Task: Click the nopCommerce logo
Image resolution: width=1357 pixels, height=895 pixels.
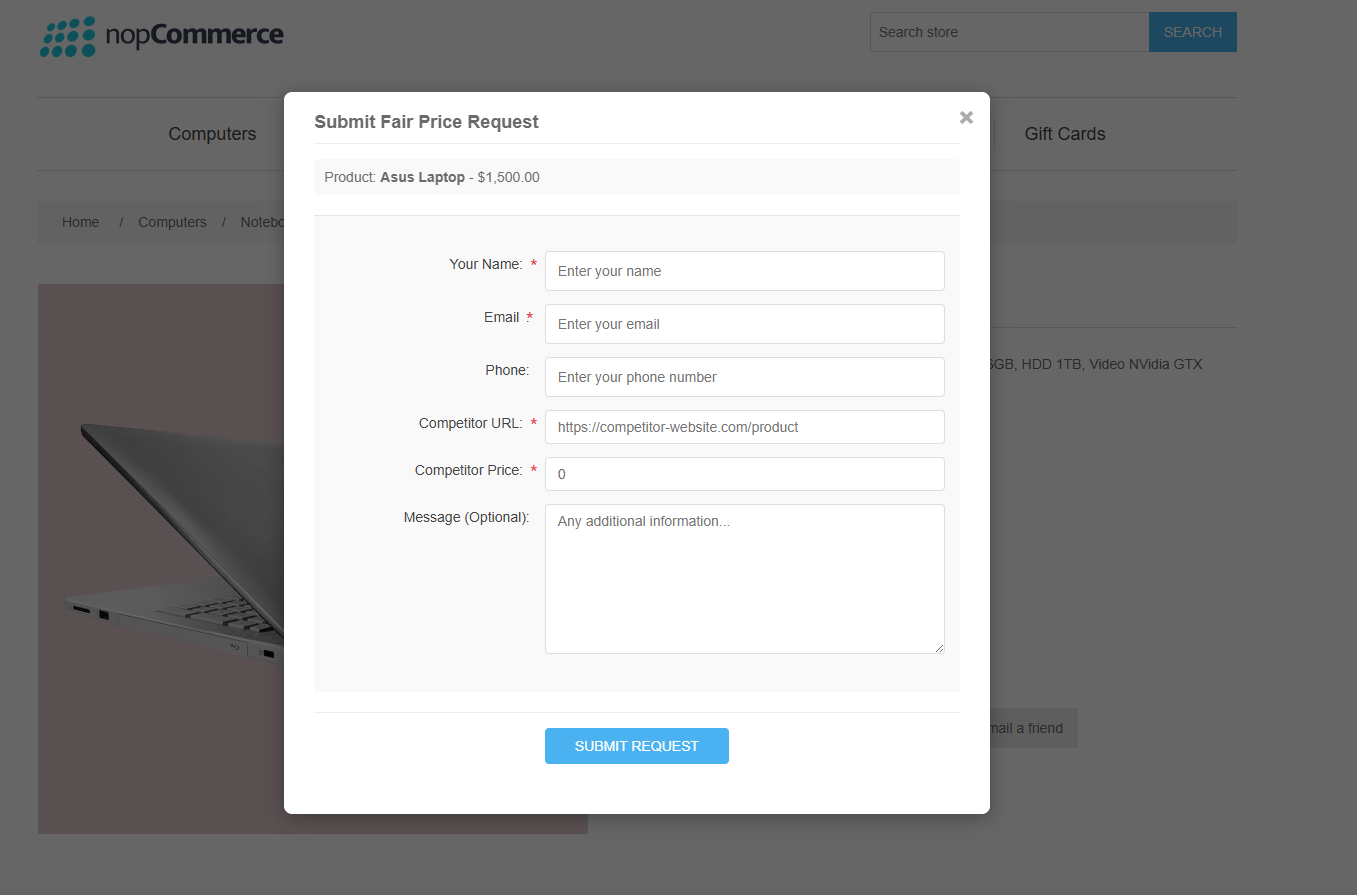Action: pyautogui.click(x=162, y=36)
